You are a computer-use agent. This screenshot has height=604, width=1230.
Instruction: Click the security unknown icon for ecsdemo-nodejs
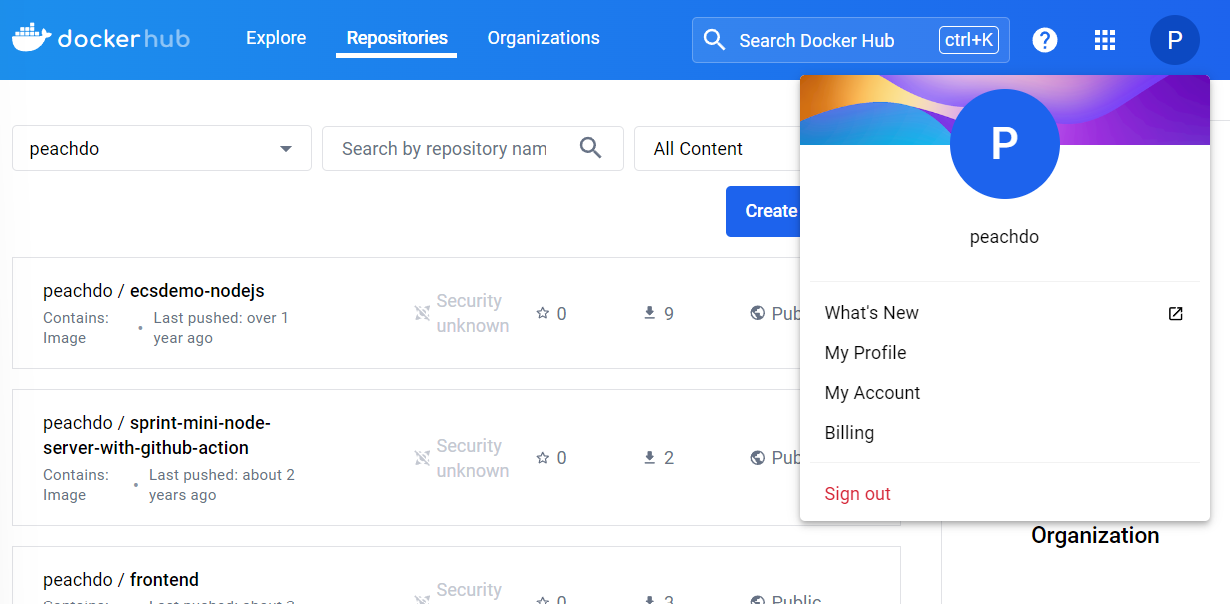point(422,313)
